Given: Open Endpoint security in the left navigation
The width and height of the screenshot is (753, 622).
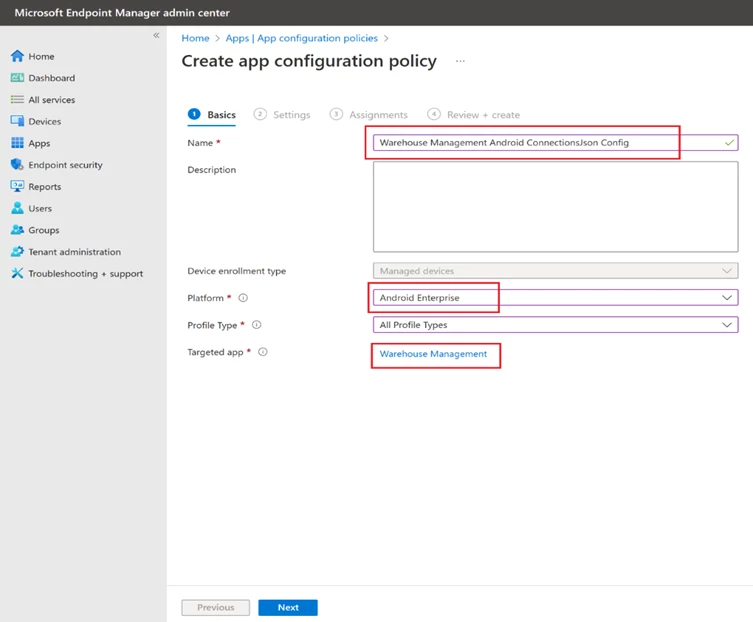Looking at the screenshot, I should coord(65,165).
